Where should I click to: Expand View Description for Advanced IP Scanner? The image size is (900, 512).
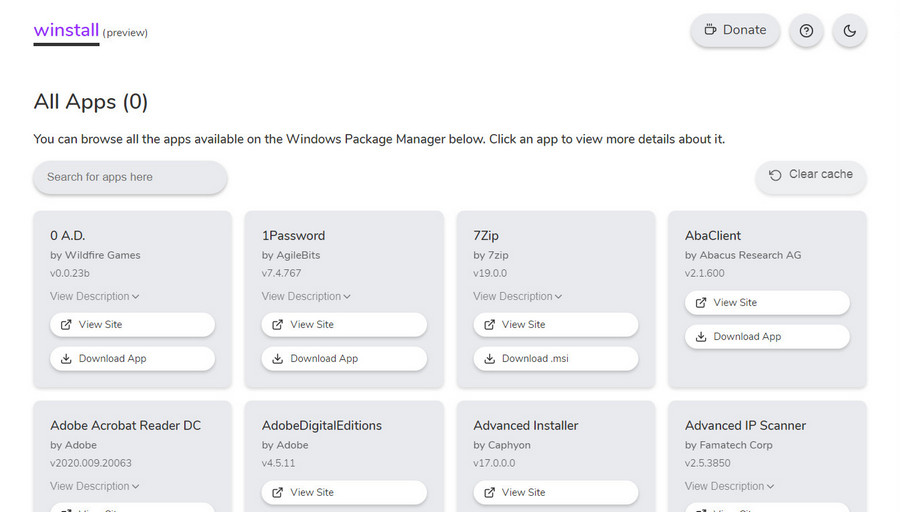[730, 486]
